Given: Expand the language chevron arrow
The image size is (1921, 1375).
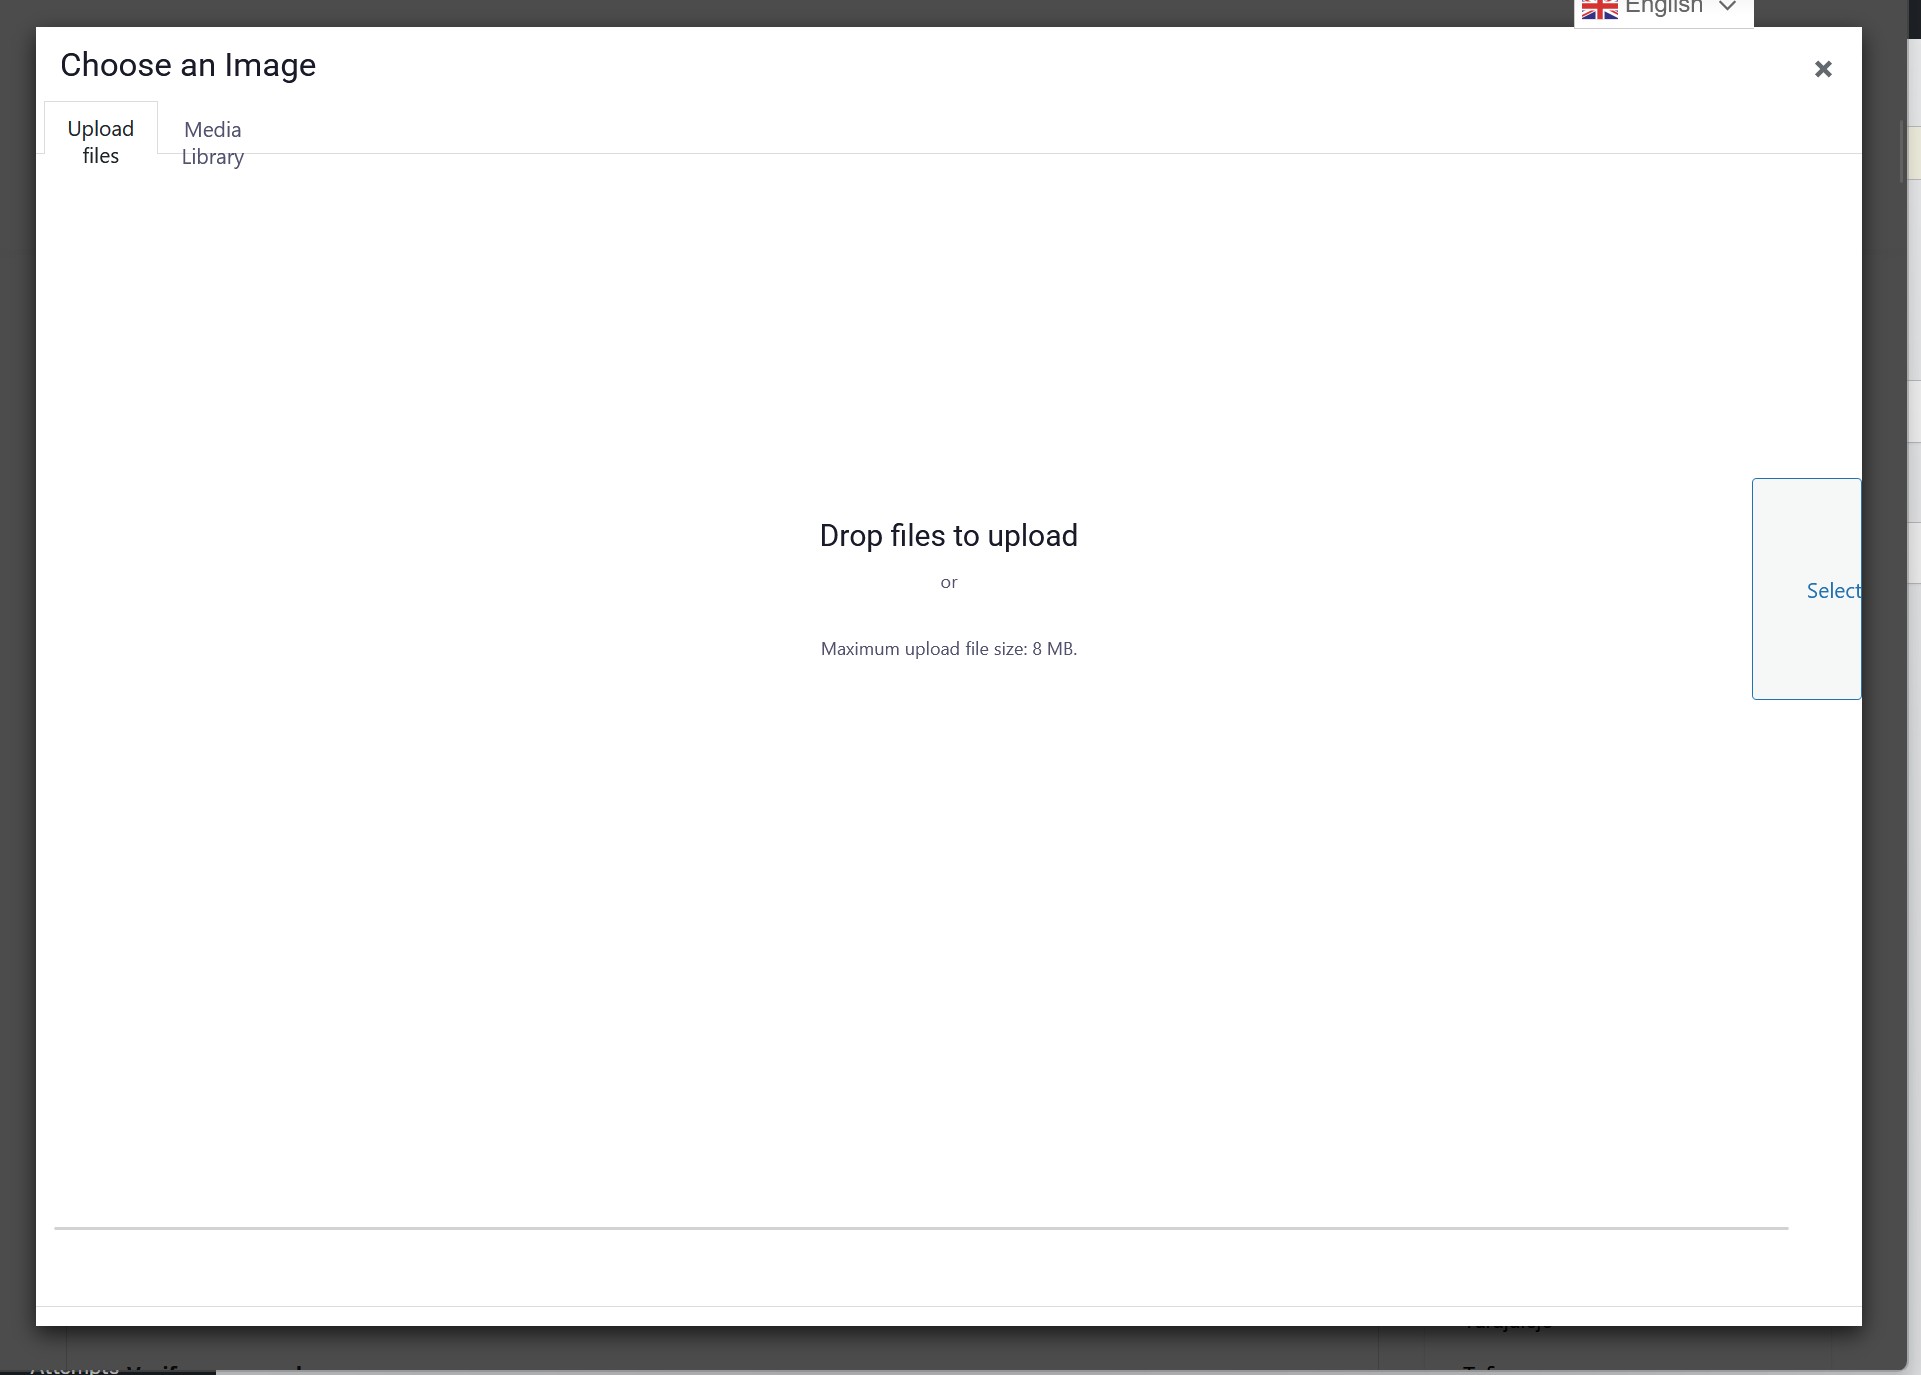Looking at the screenshot, I should (x=1727, y=7).
